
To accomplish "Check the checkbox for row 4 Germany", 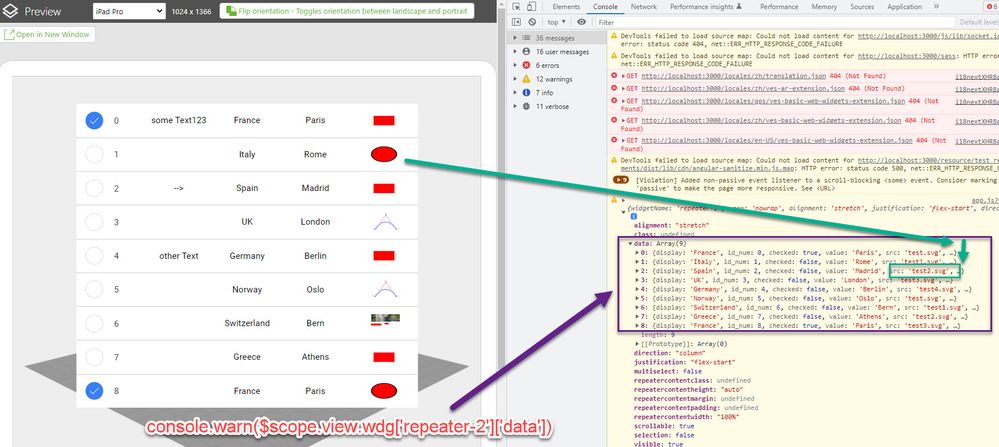I will pyautogui.click(x=94, y=255).
